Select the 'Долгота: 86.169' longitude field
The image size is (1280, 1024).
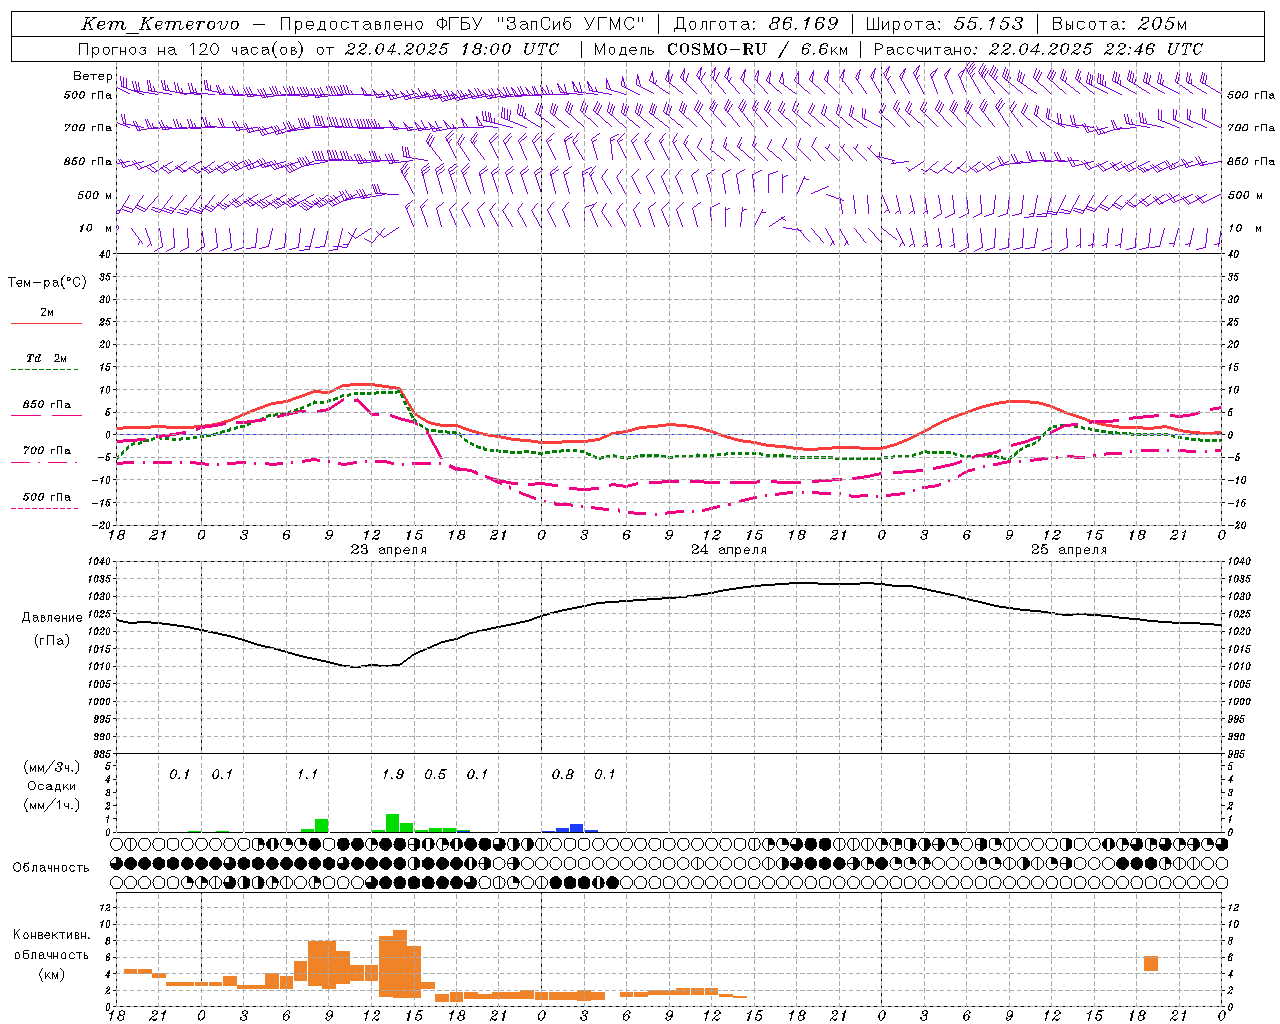pos(756,24)
